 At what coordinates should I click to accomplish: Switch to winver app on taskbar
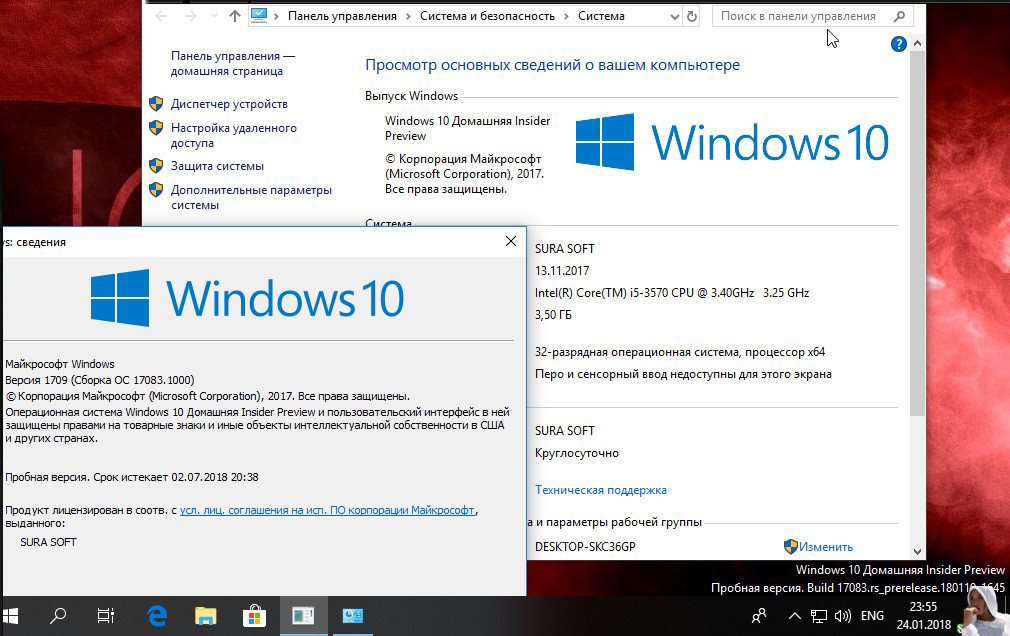click(x=303, y=616)
